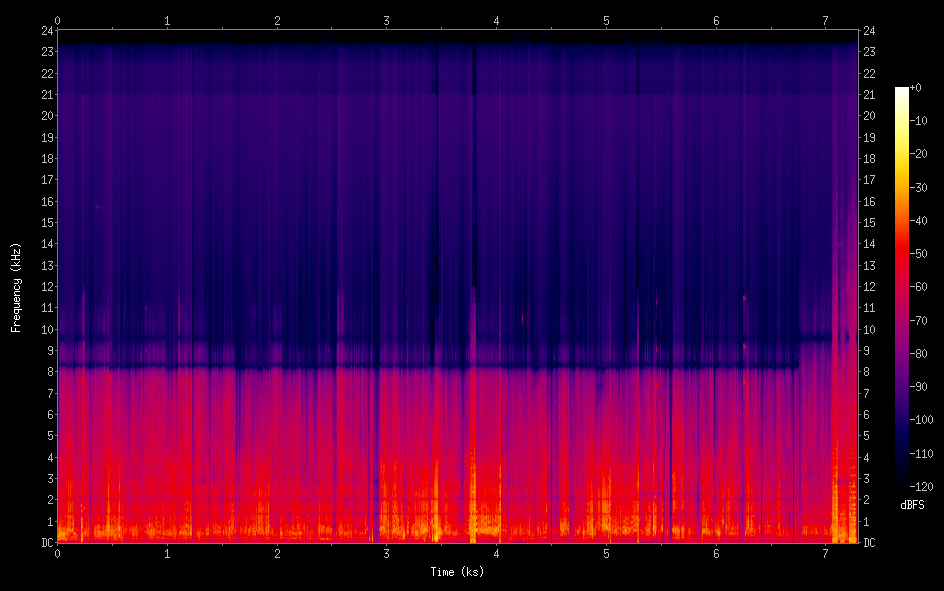Click the "Time (ks)" axis title

457,572
